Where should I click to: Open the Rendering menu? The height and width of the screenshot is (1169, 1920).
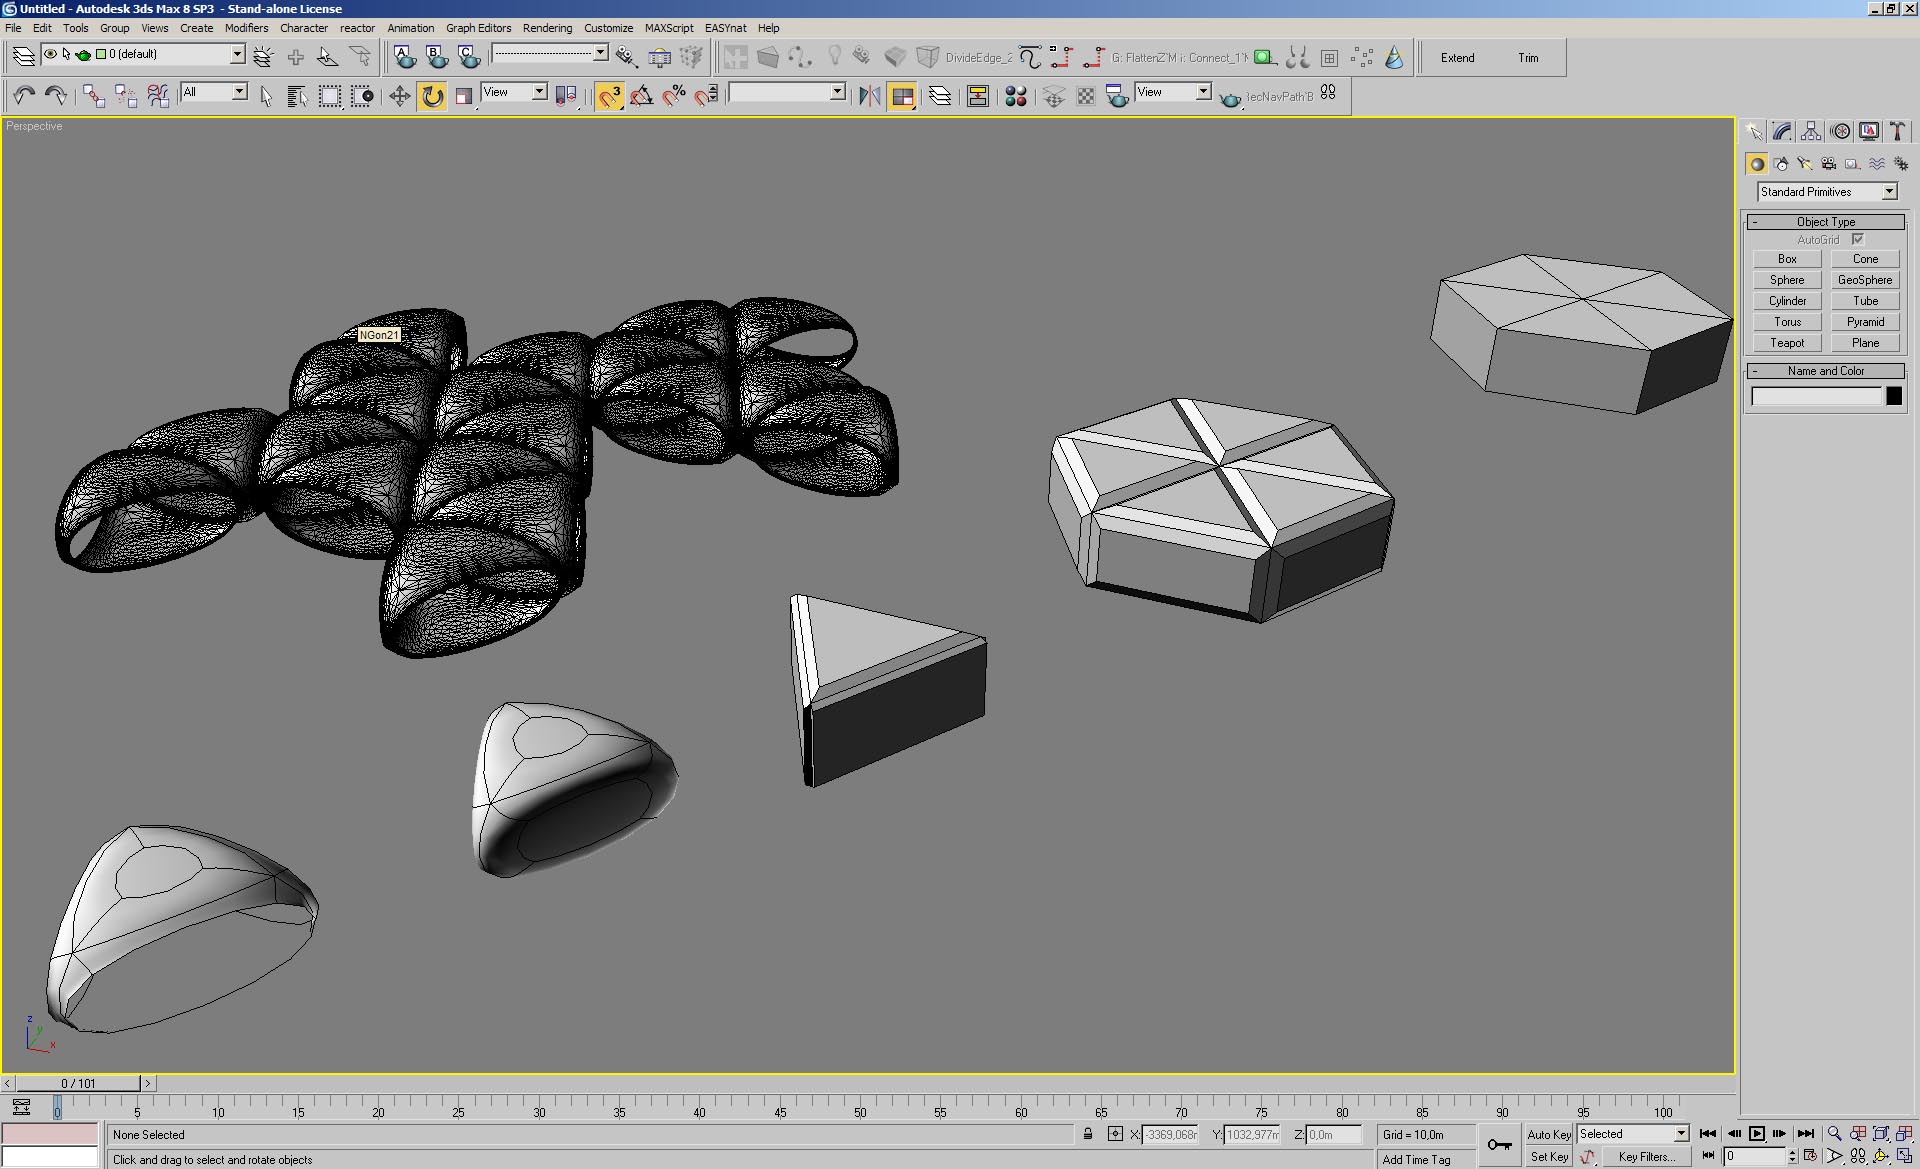click(547, 28)
